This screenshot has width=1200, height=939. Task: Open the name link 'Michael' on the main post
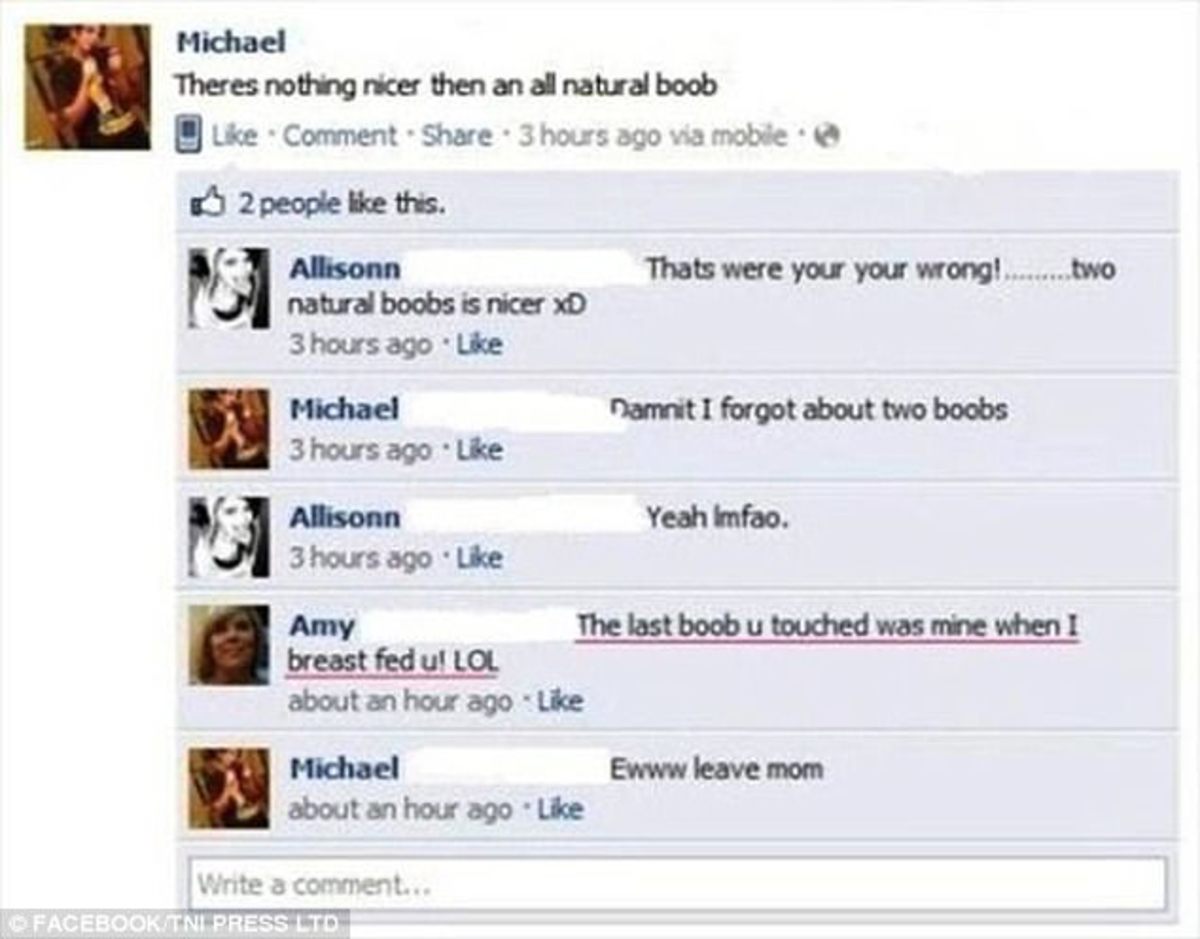point(231,42)
